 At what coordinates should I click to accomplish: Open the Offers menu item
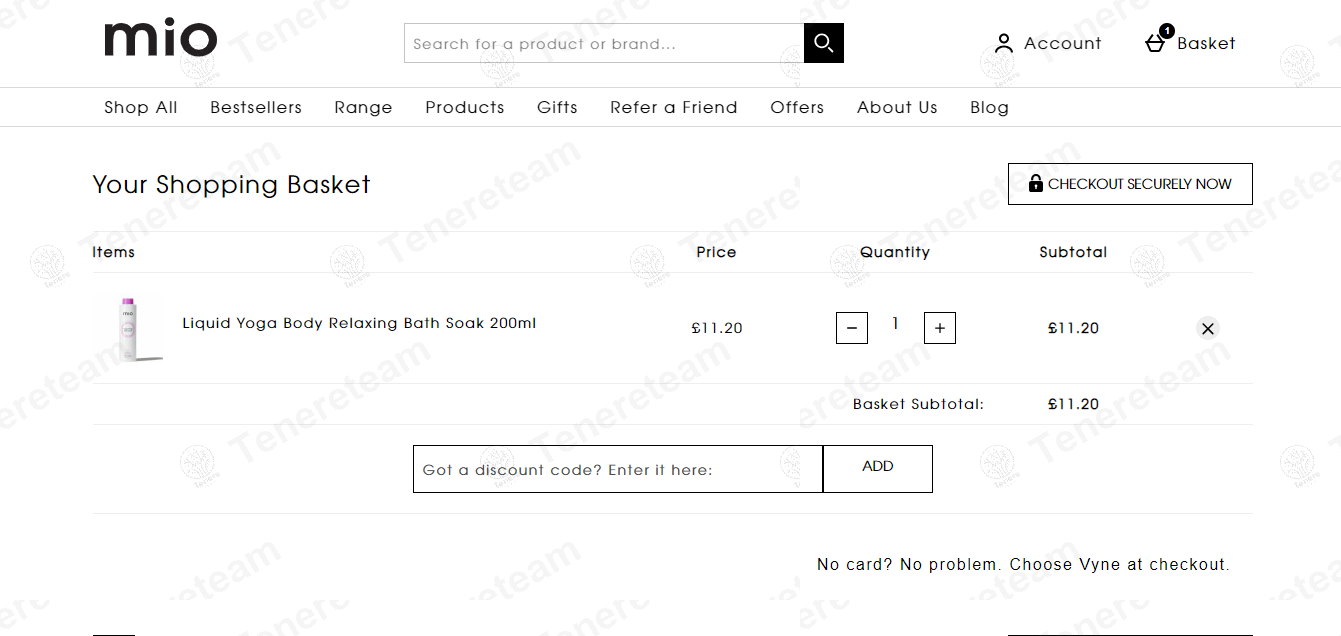(797, 107)
